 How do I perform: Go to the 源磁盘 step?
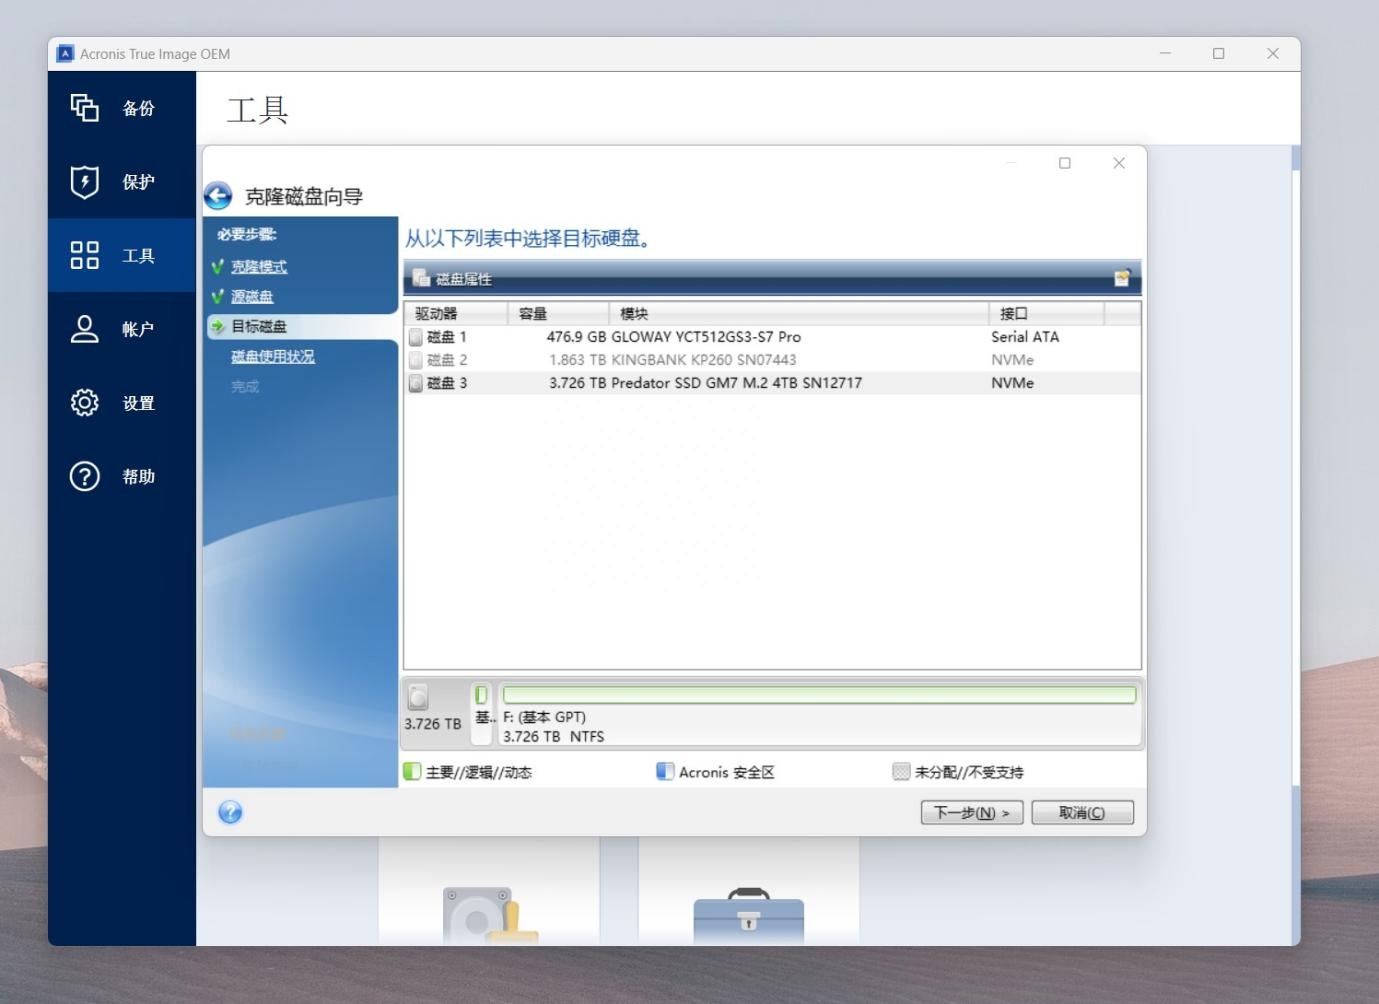click(x=252, y=297)
